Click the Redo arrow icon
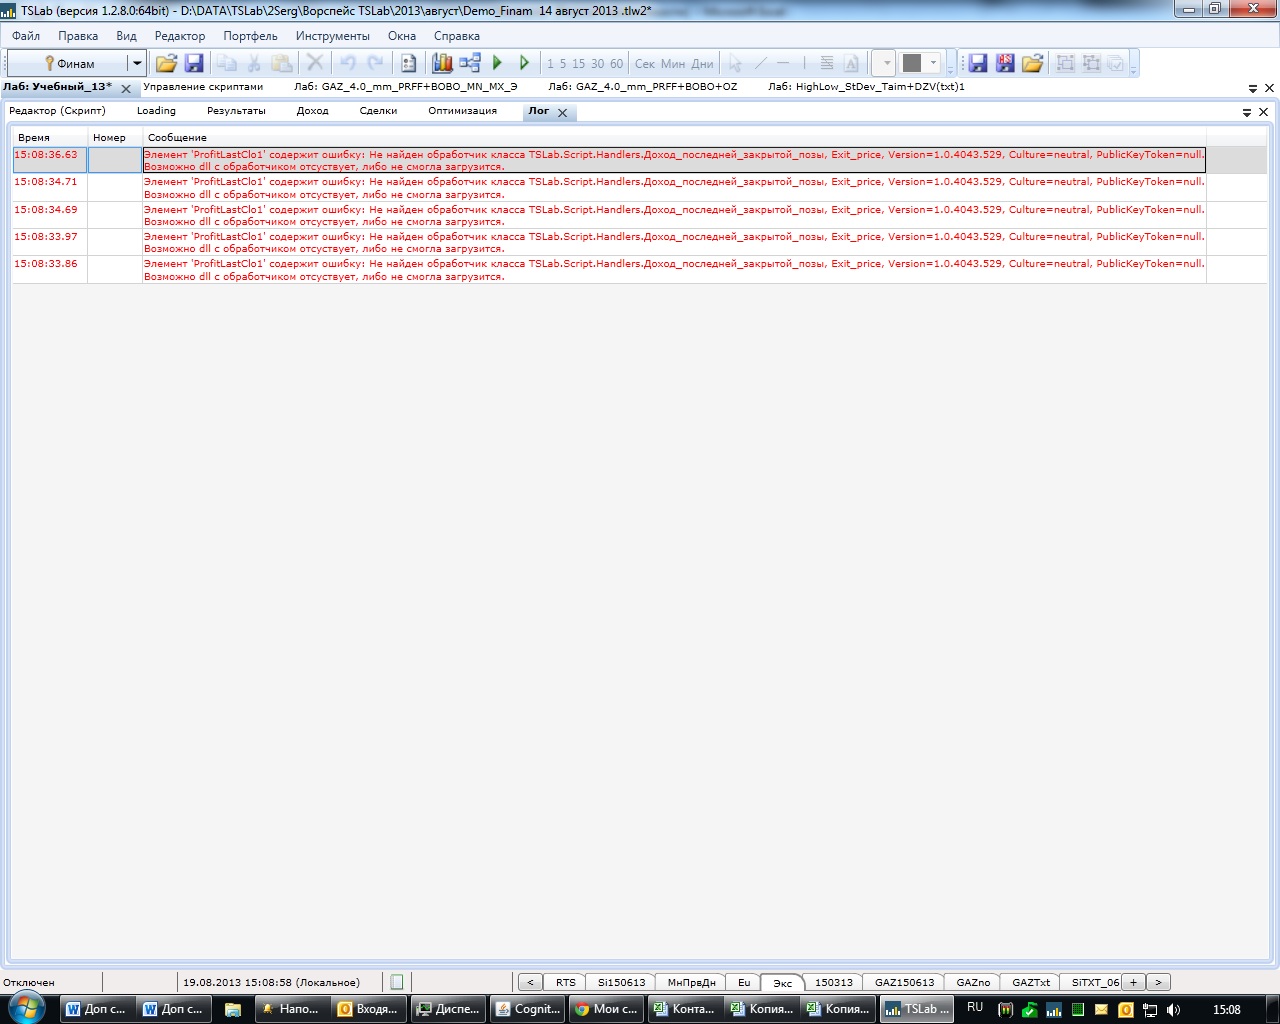The image size is (1280, 1024). 375,63
